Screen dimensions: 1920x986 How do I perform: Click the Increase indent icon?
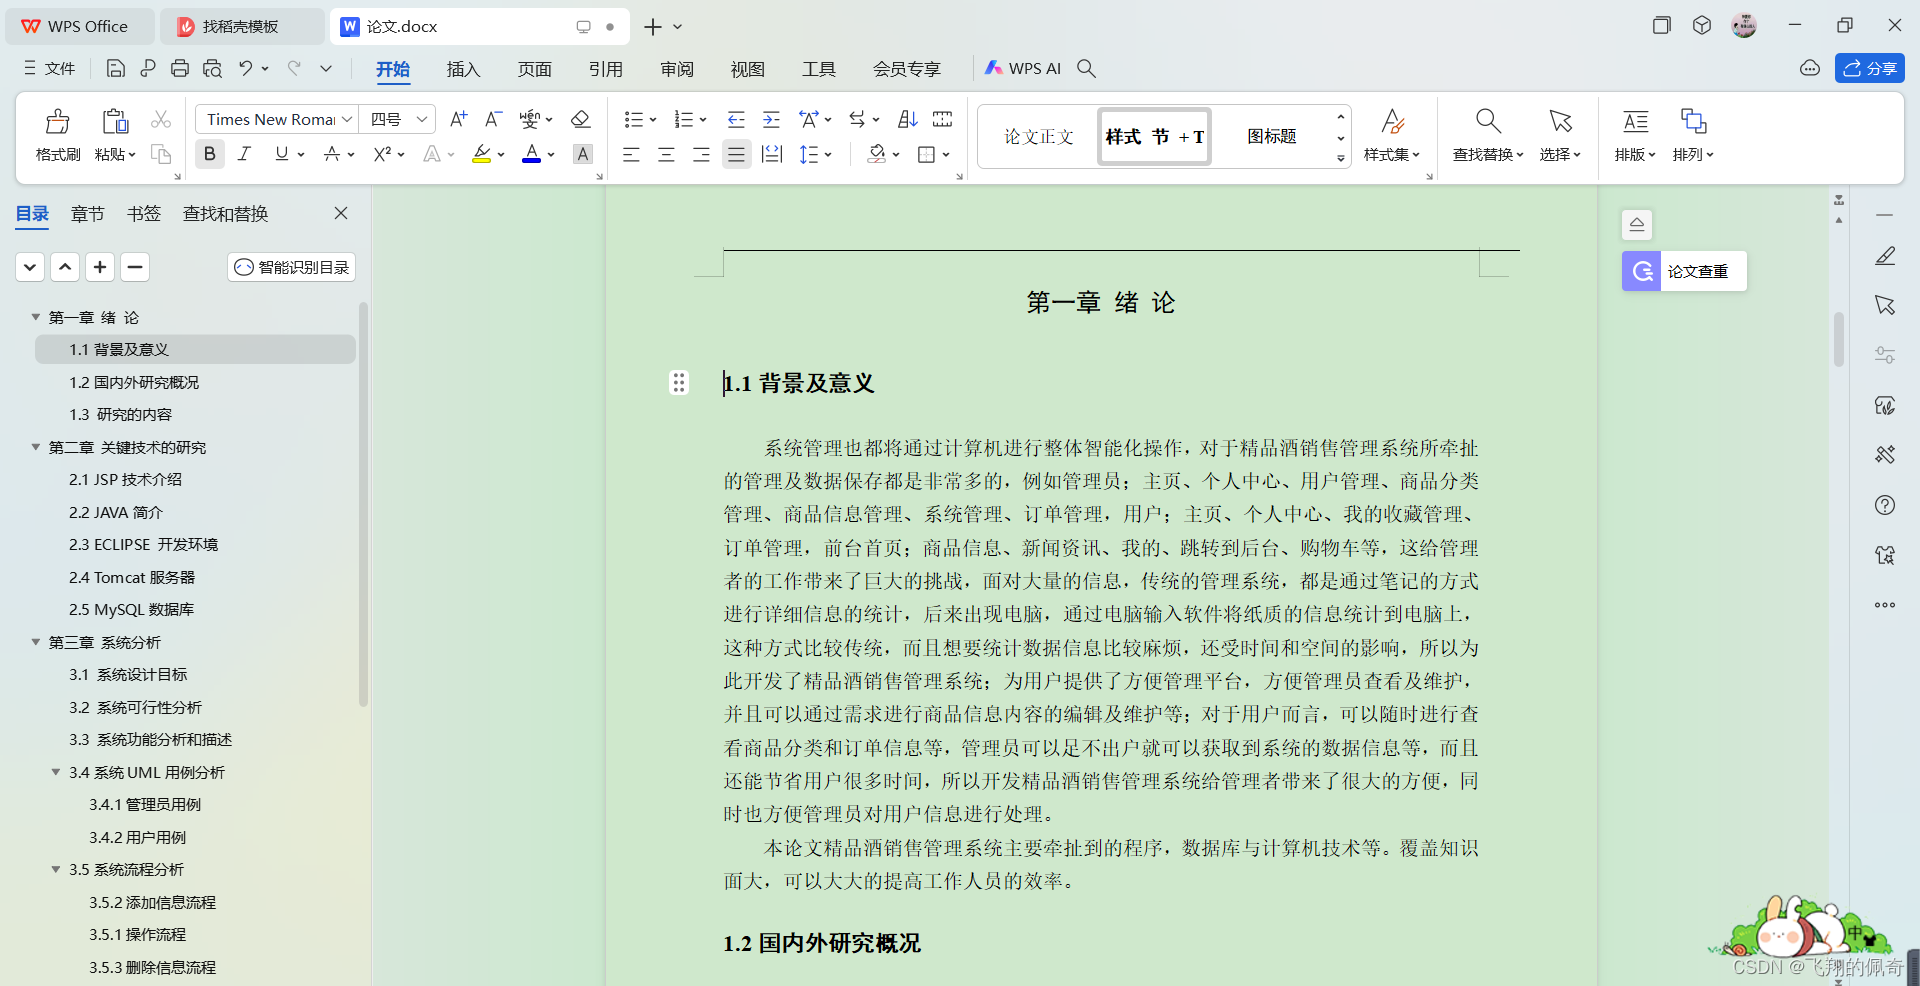(x=771, y=119)
